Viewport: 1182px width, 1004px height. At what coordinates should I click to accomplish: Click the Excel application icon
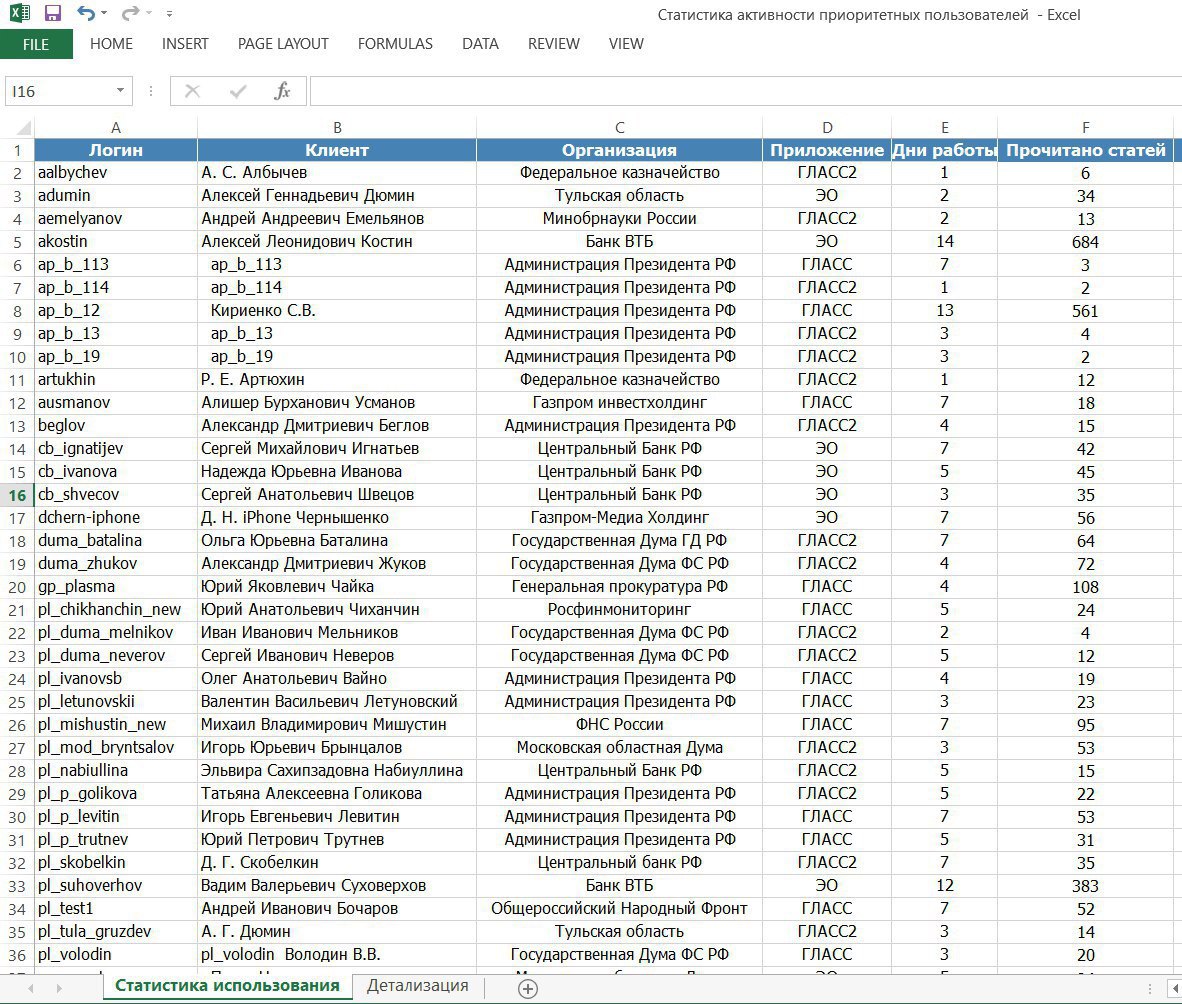pos(20,13)
